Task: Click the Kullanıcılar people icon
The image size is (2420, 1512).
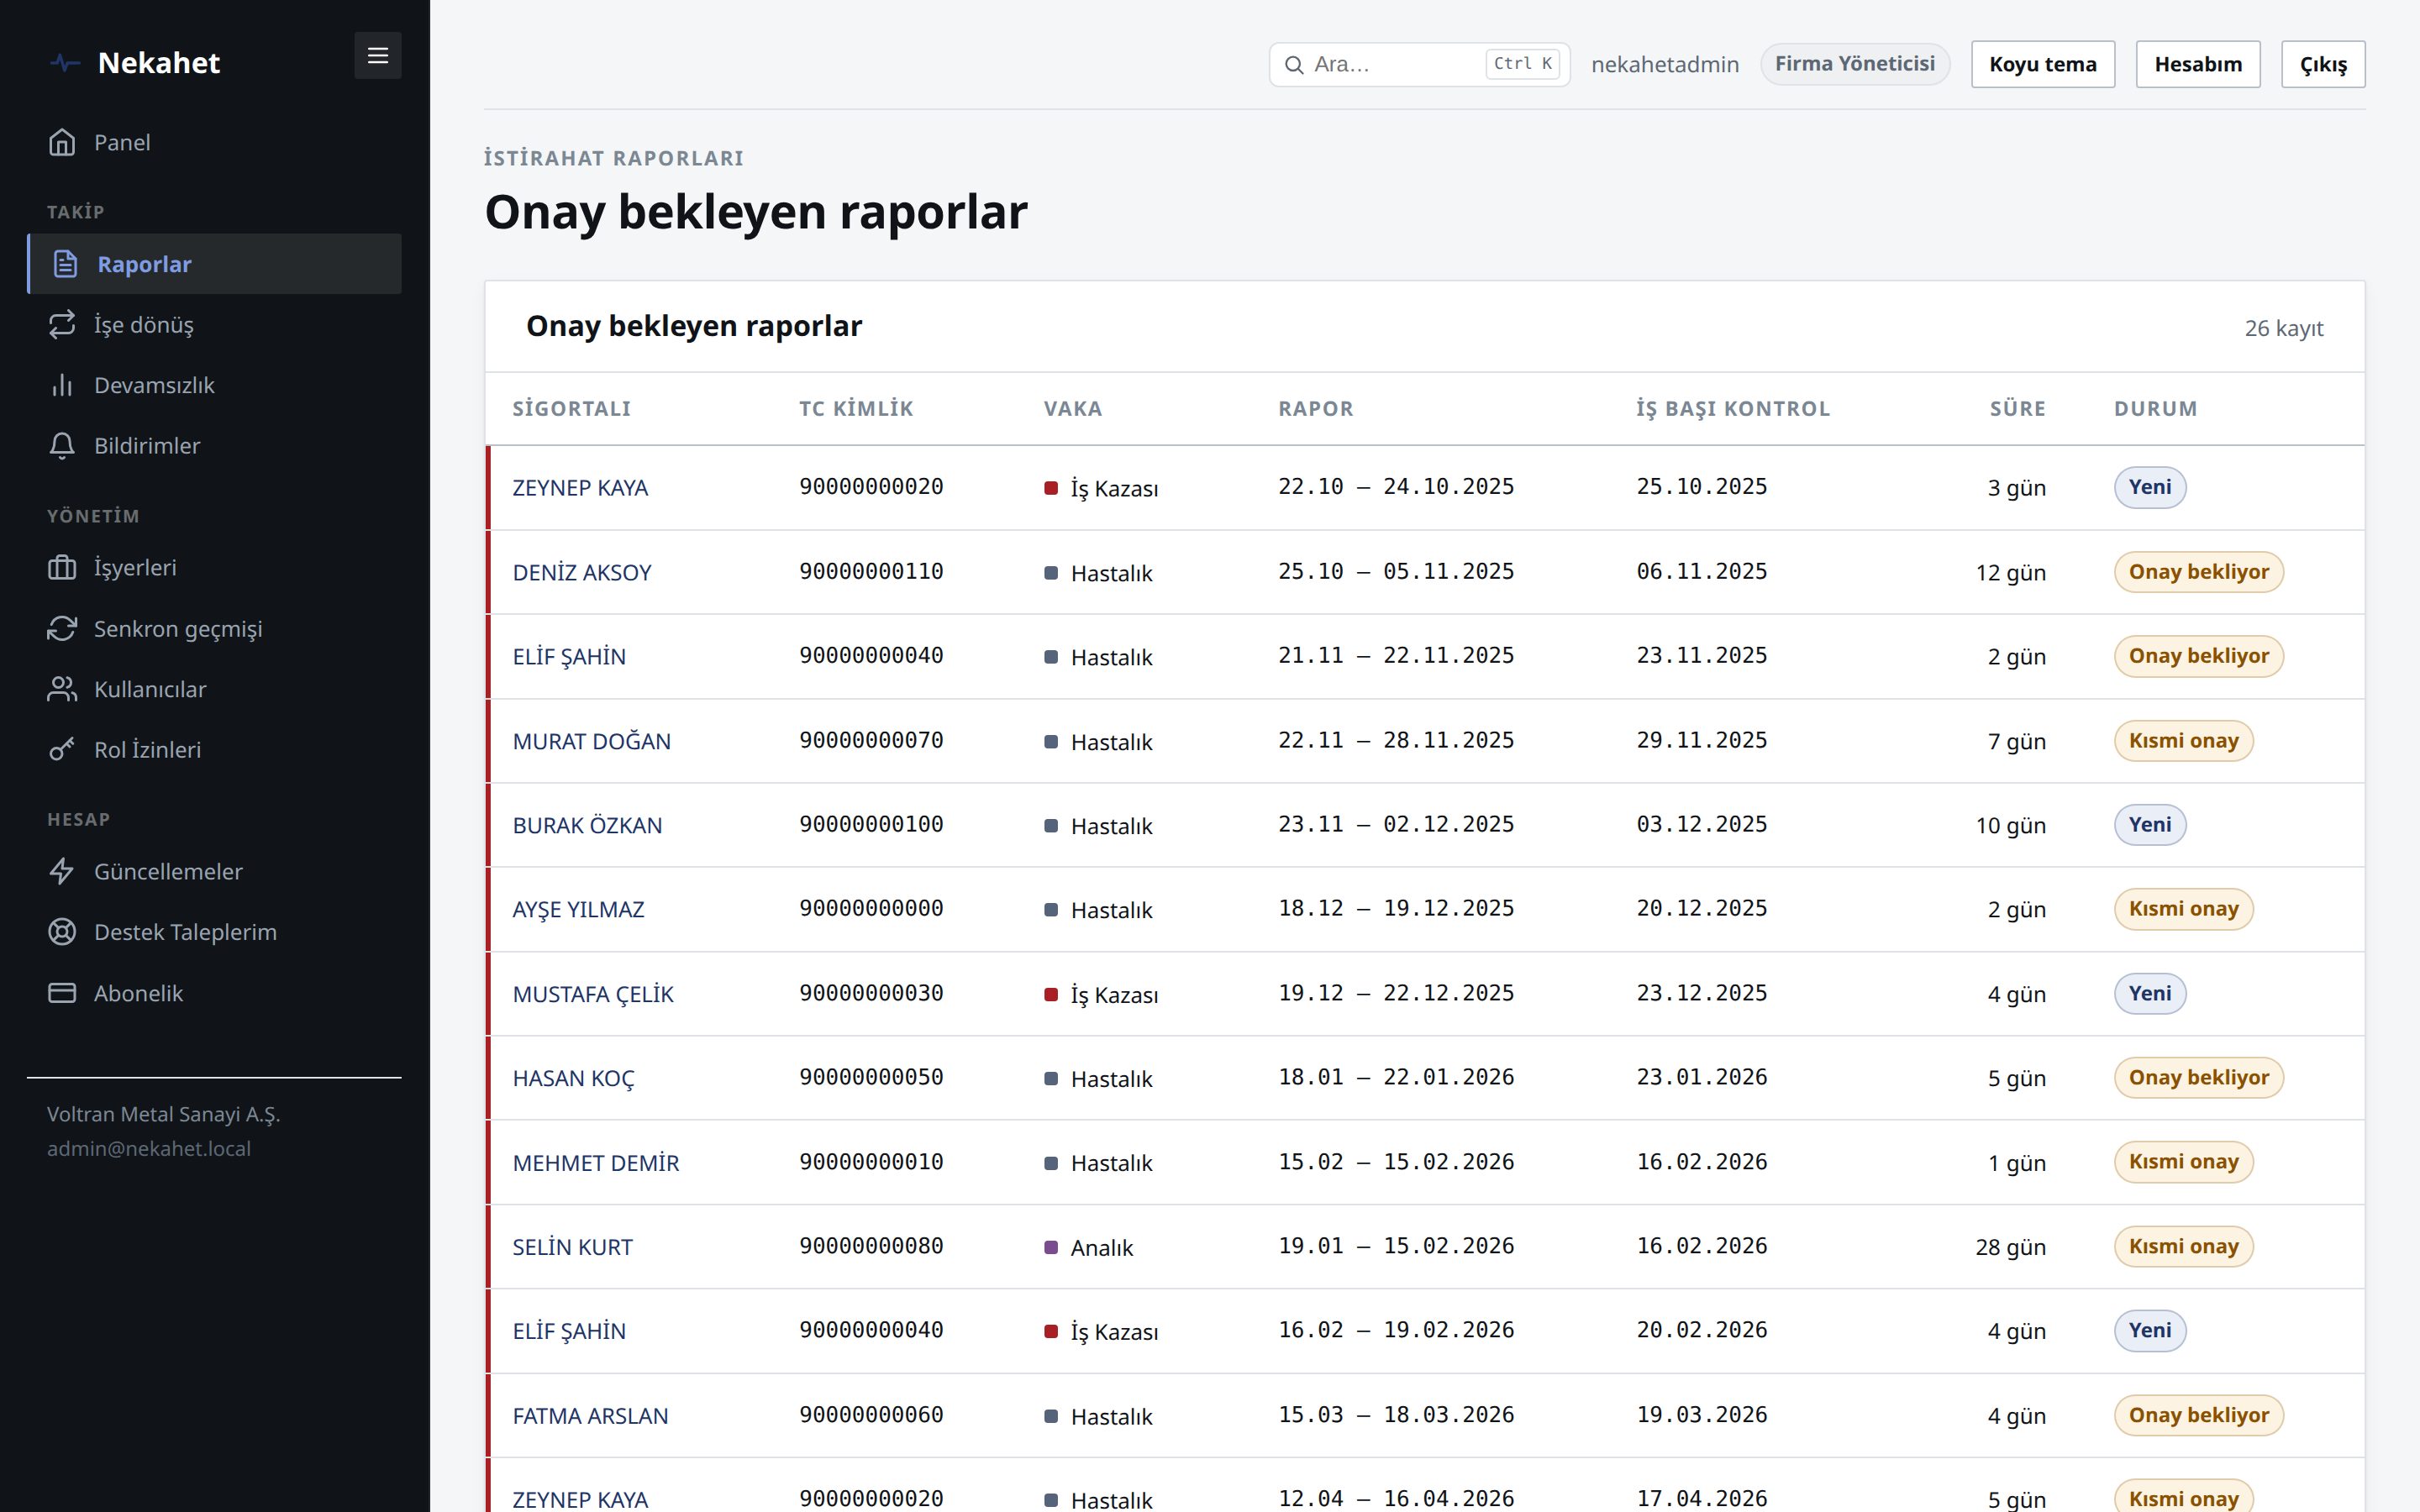Action: [62, 689]
